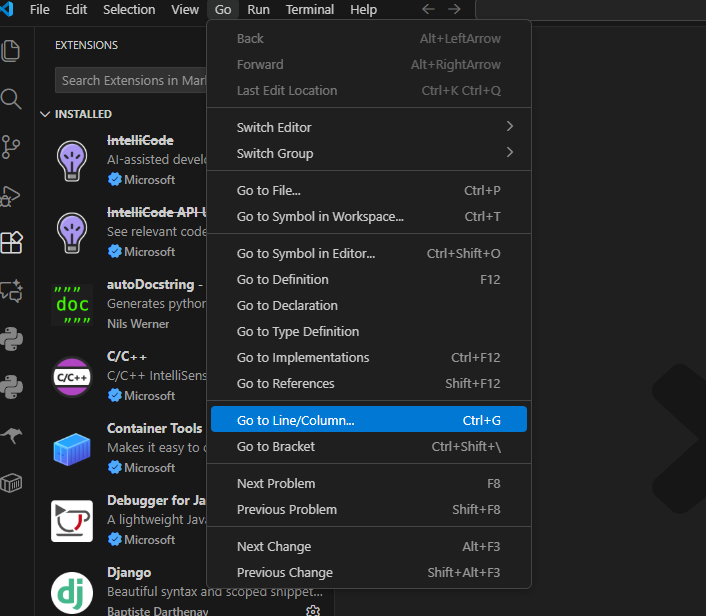Close the open Go menu
706x616 pixels.
[x=223, y=9]
